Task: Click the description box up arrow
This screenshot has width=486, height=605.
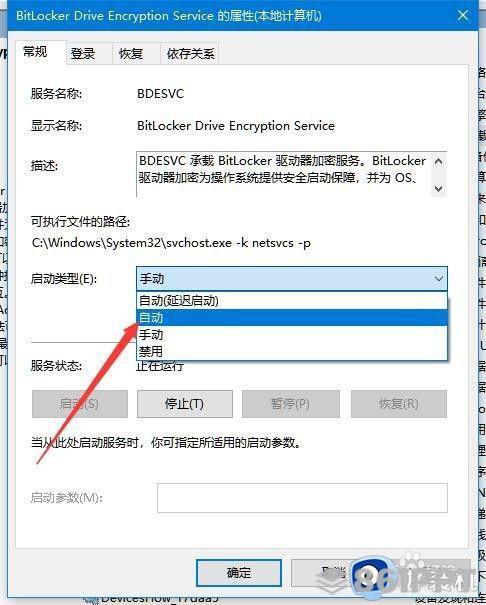Action: click(x=438, y=162)
